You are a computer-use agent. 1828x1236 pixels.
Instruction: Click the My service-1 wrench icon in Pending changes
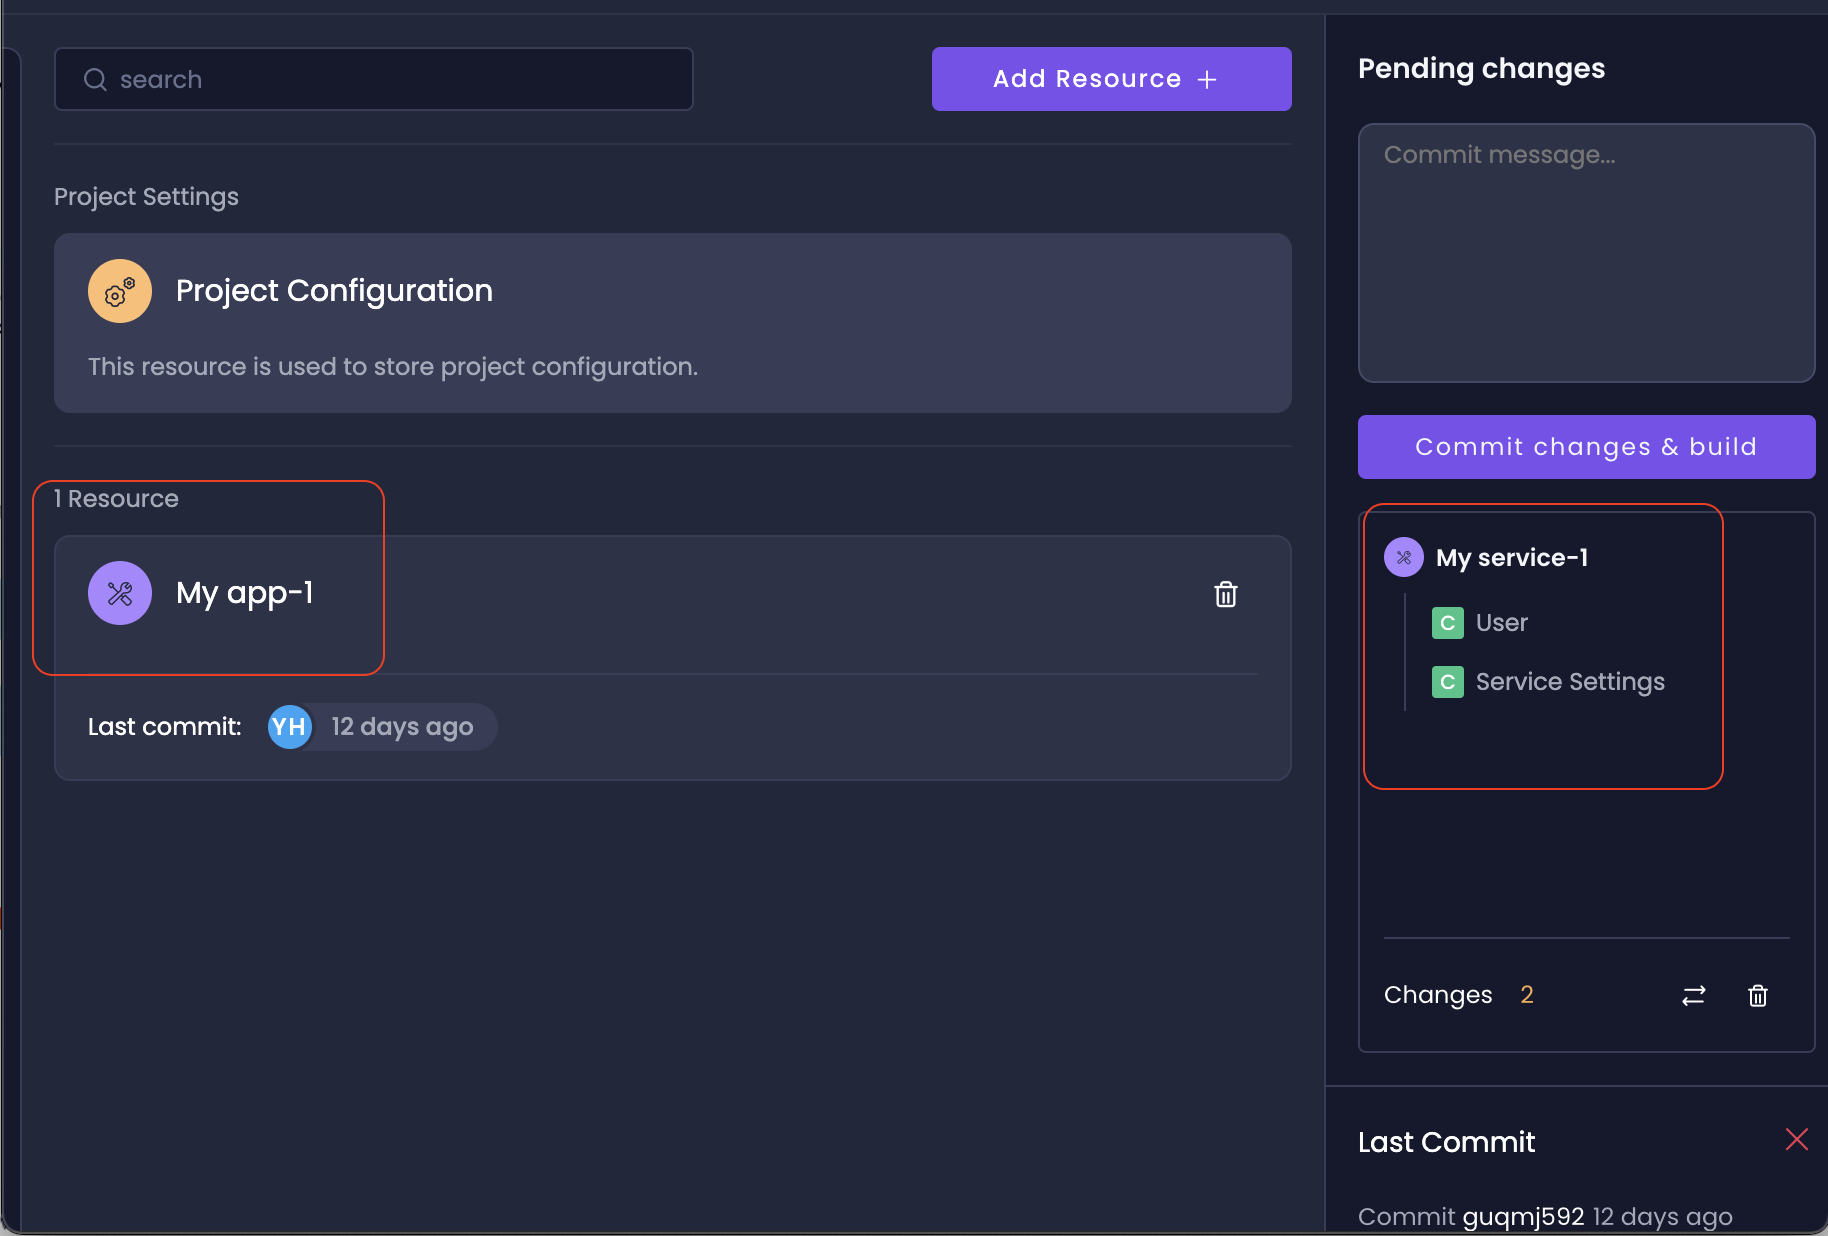tap(1403, 557)
